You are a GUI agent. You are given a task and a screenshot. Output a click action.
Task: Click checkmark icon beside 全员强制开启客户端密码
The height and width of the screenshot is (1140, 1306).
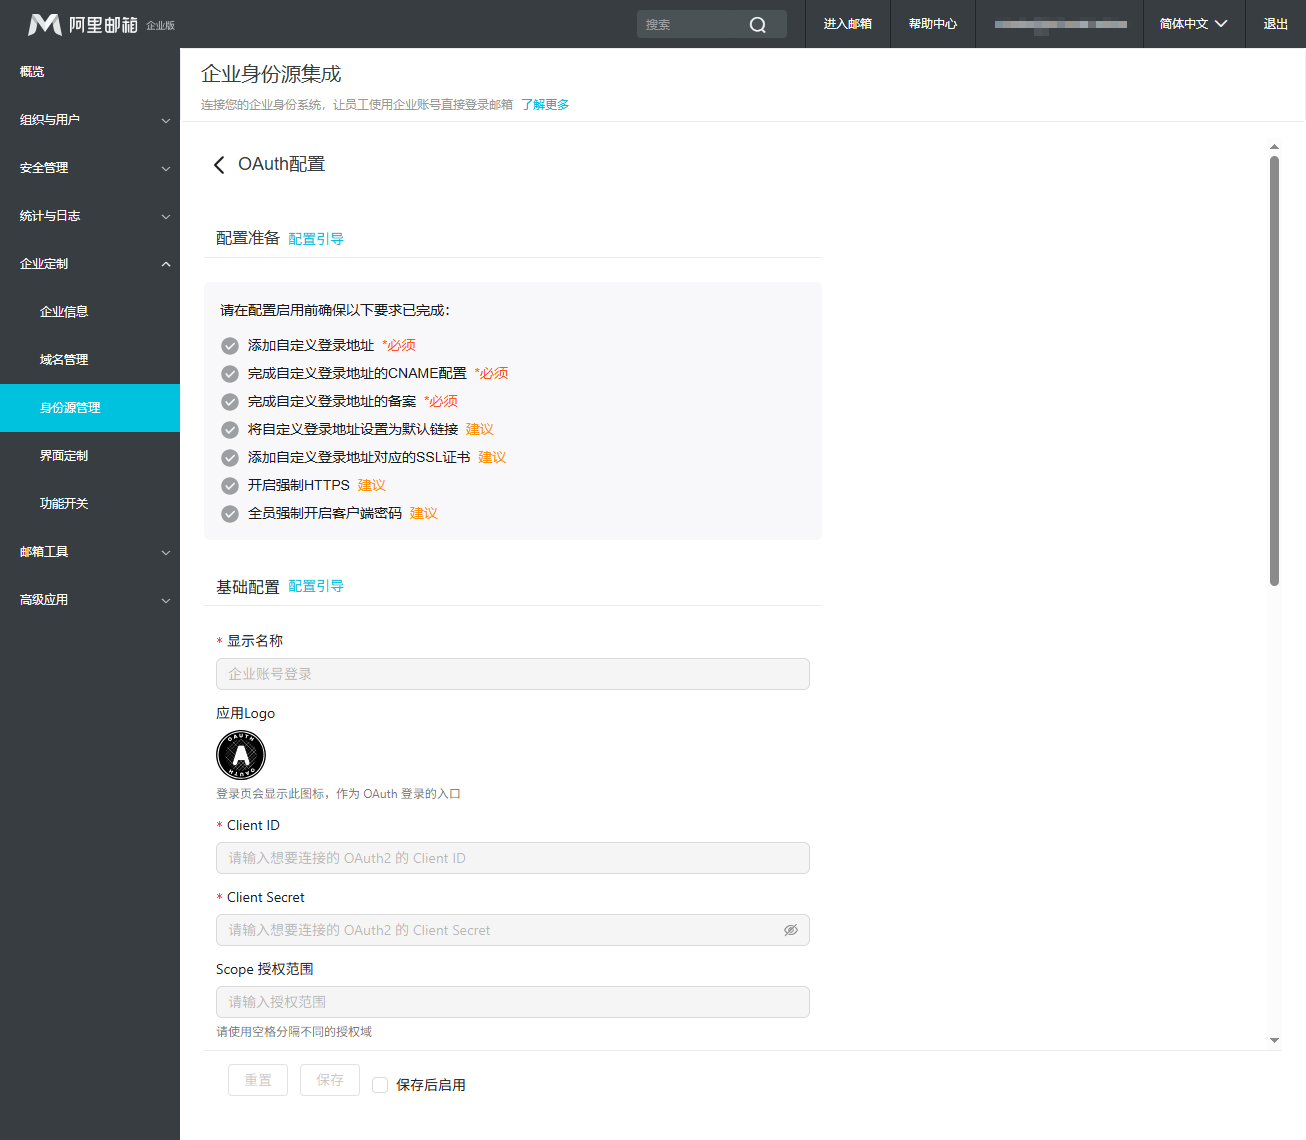click(230, 514)
